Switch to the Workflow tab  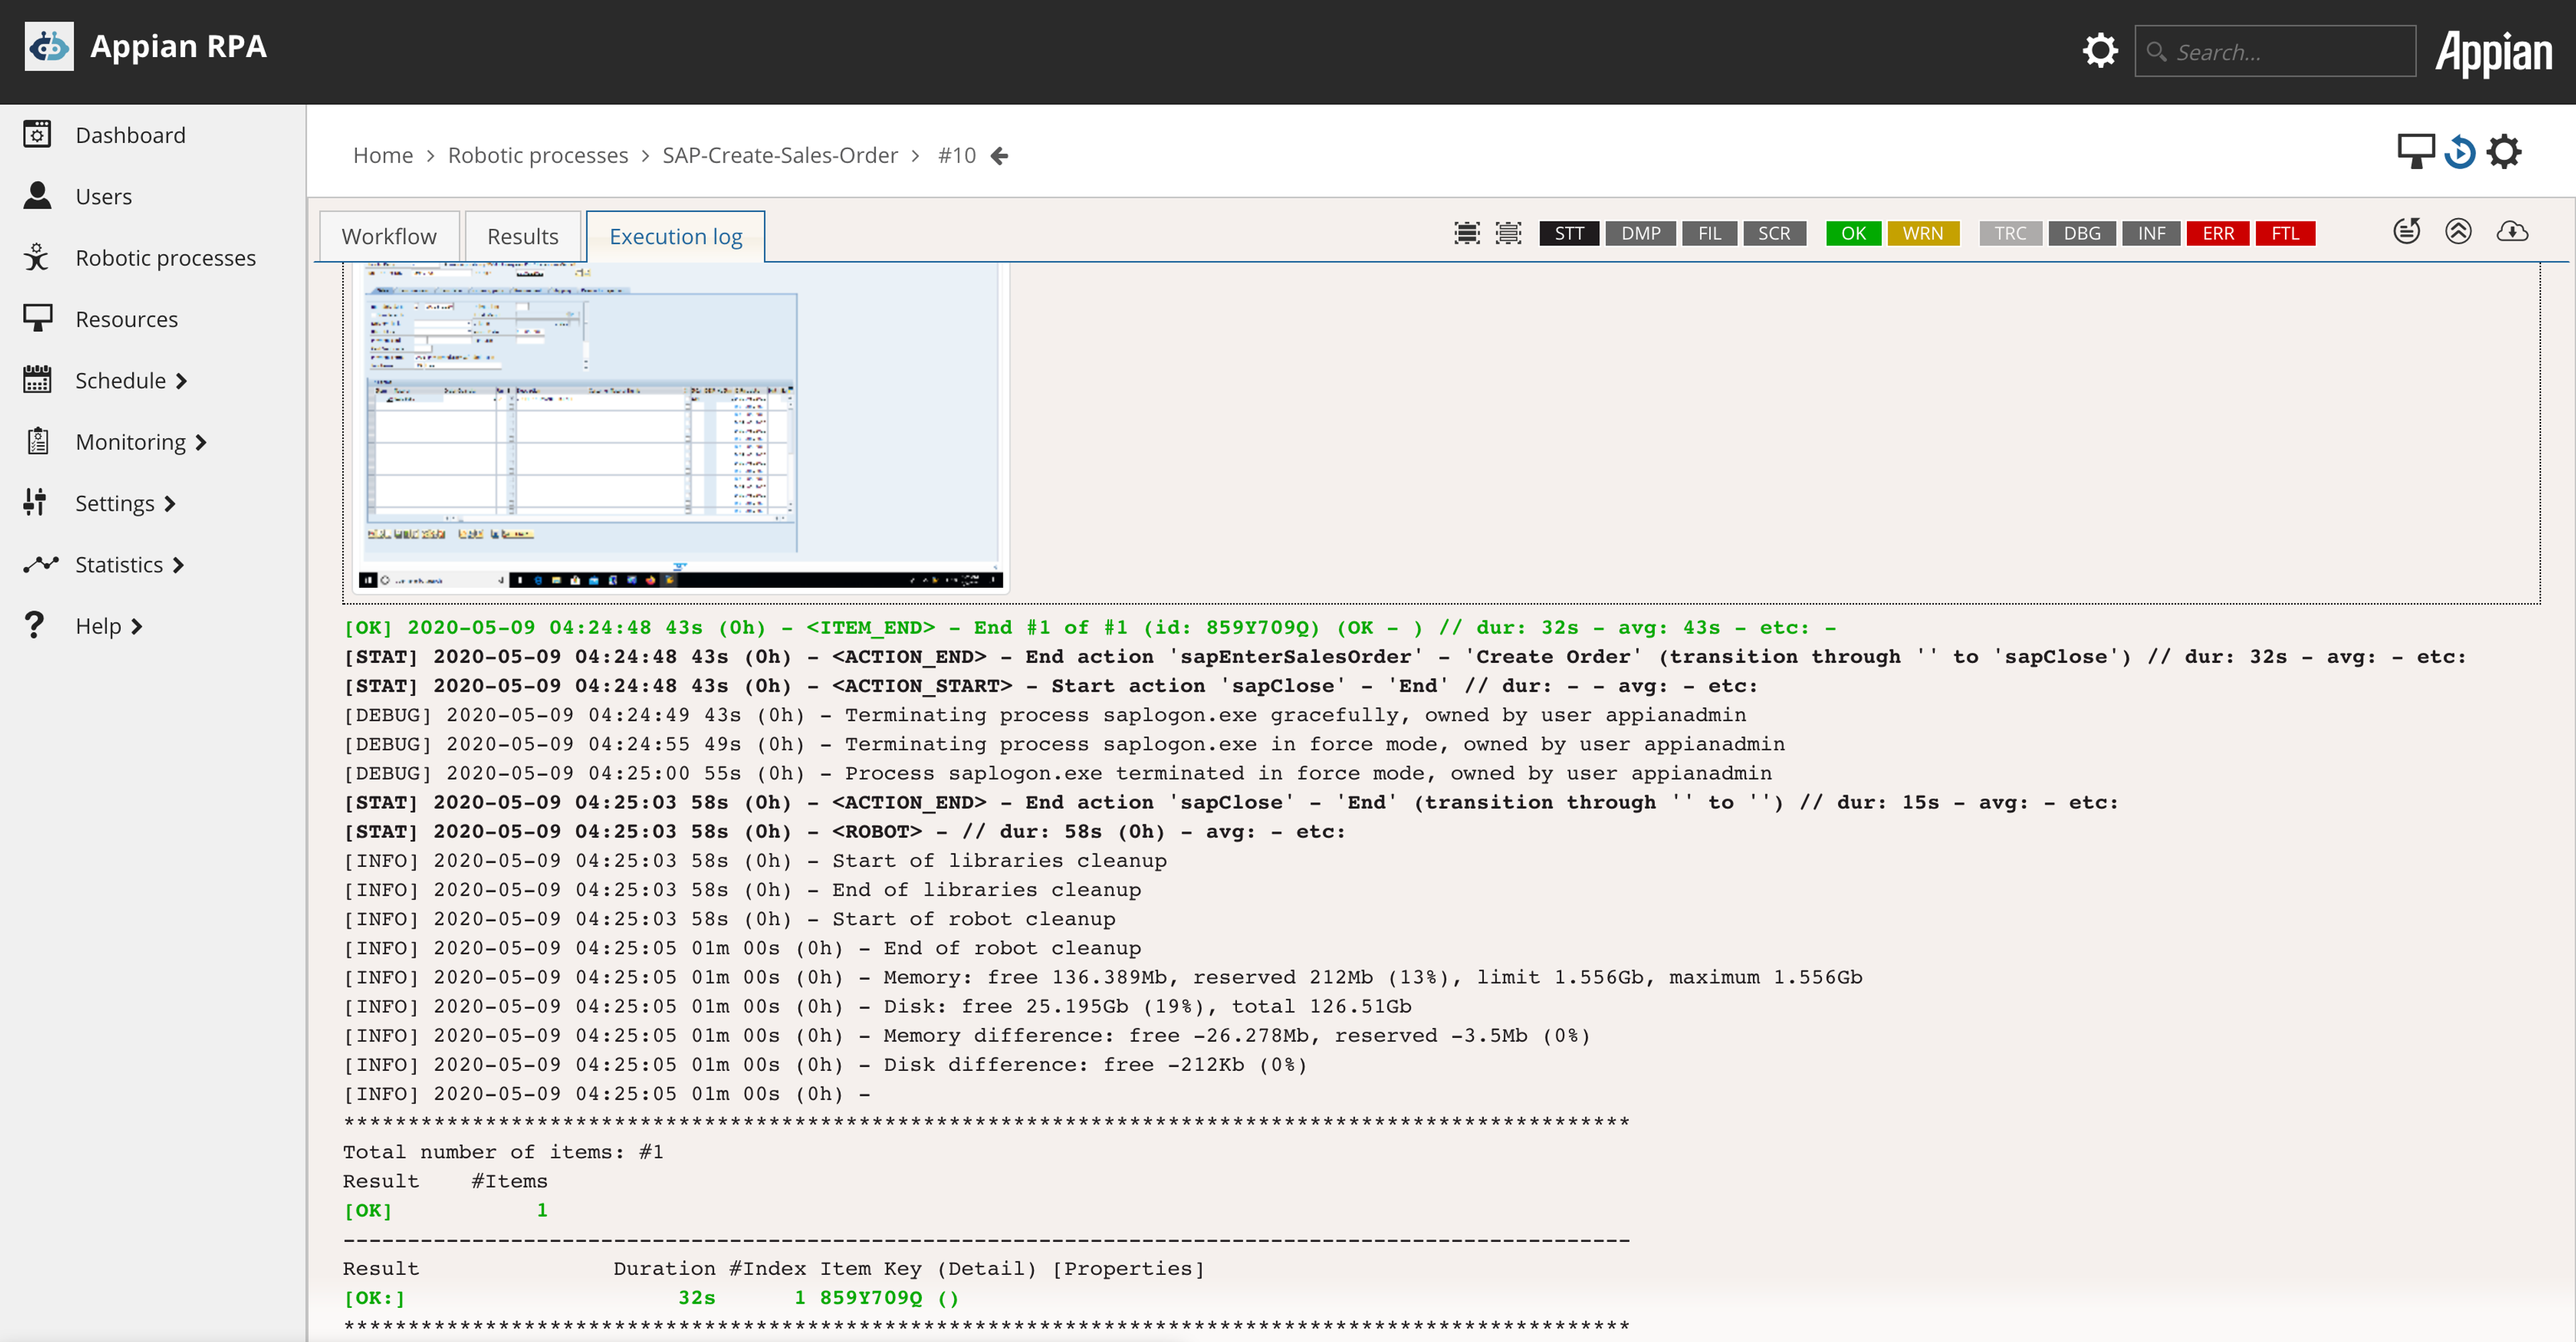[389, 236]
